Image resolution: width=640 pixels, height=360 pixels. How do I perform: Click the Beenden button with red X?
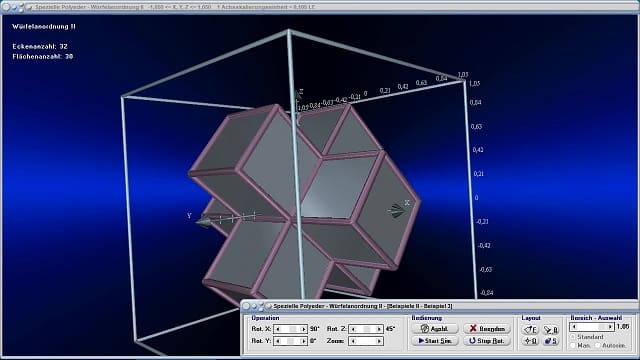coord(487,329)
